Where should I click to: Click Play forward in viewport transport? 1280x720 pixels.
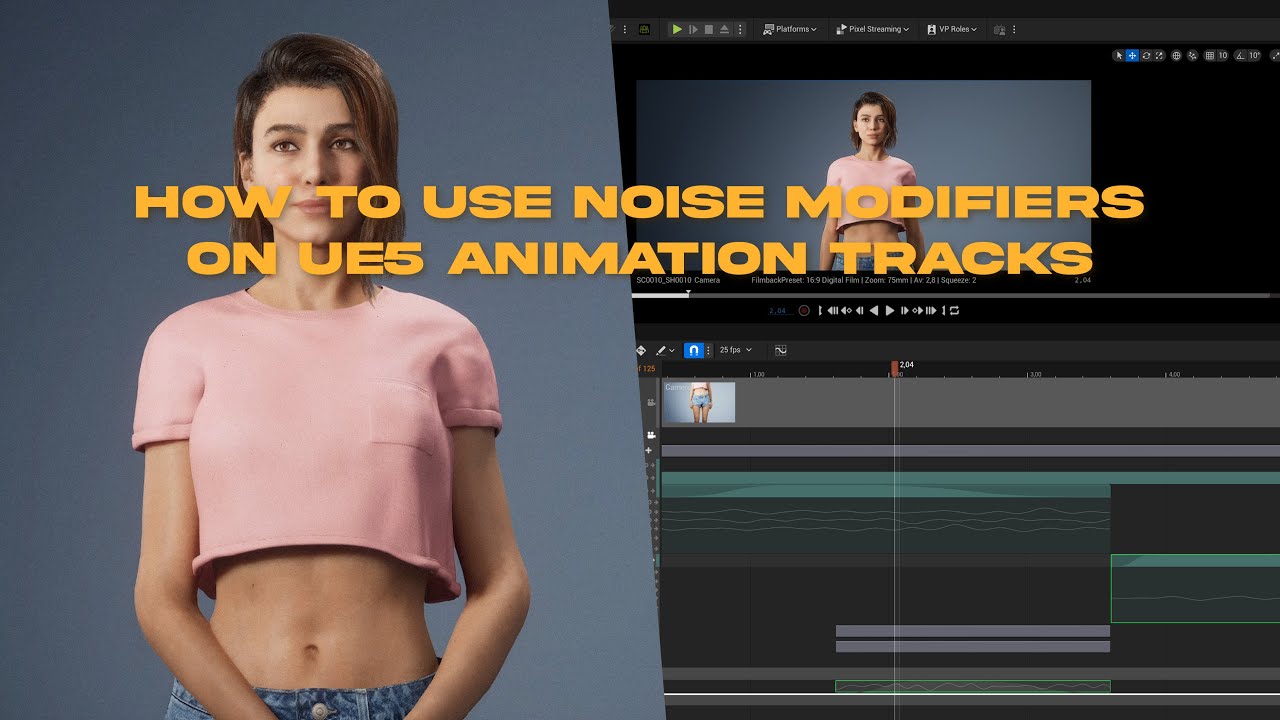point(890,311)
